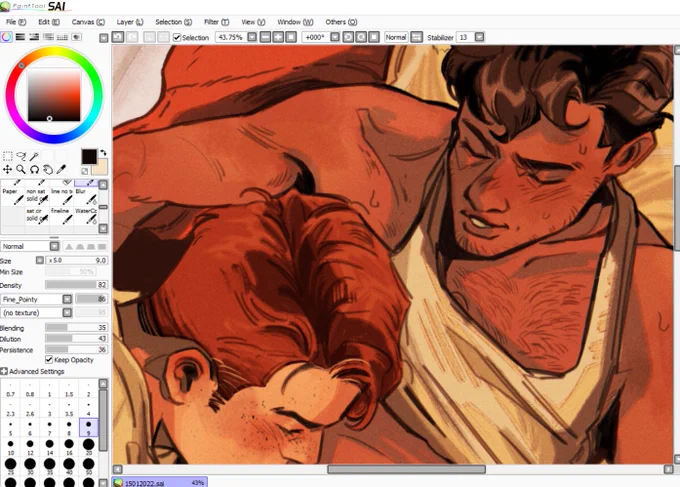
Task: Show the HSV slider panel icon
Action: [34, 37]
